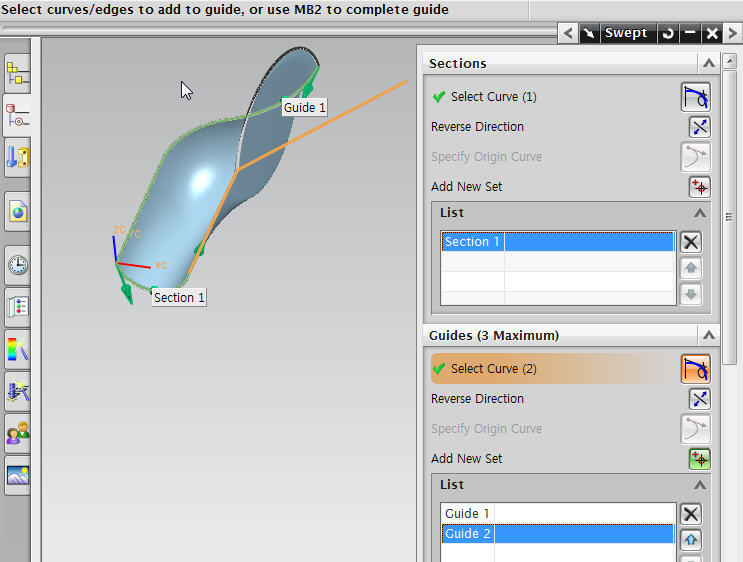Screen dimensions: 743x562
Task: Collapse the Sections List group
Action: 700,213
